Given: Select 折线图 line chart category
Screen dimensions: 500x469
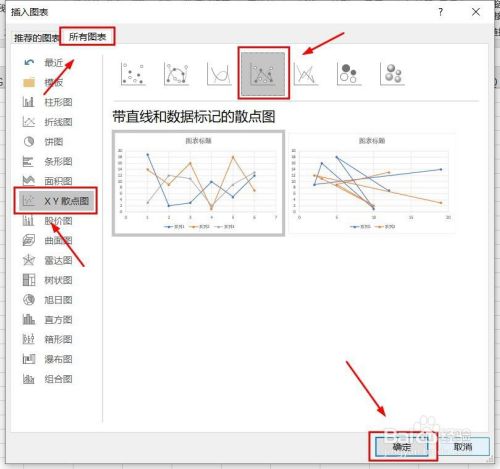Looking at the screenshot, I should [x=47, y=122].
